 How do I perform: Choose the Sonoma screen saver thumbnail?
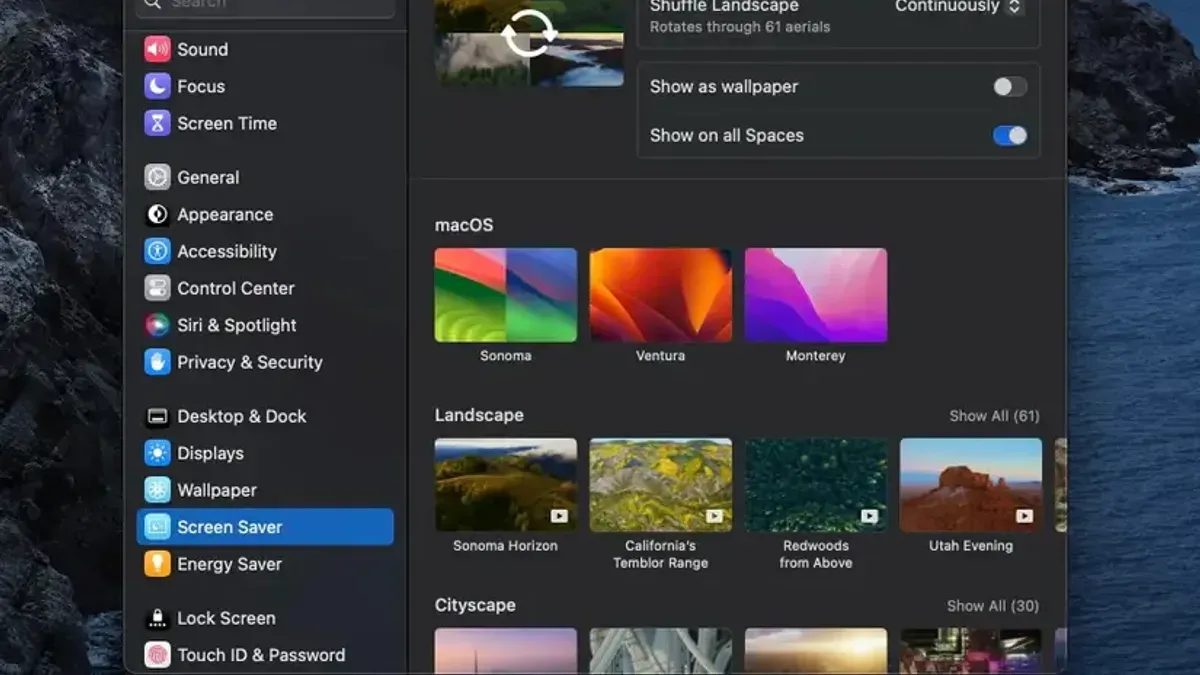point(506,295)
